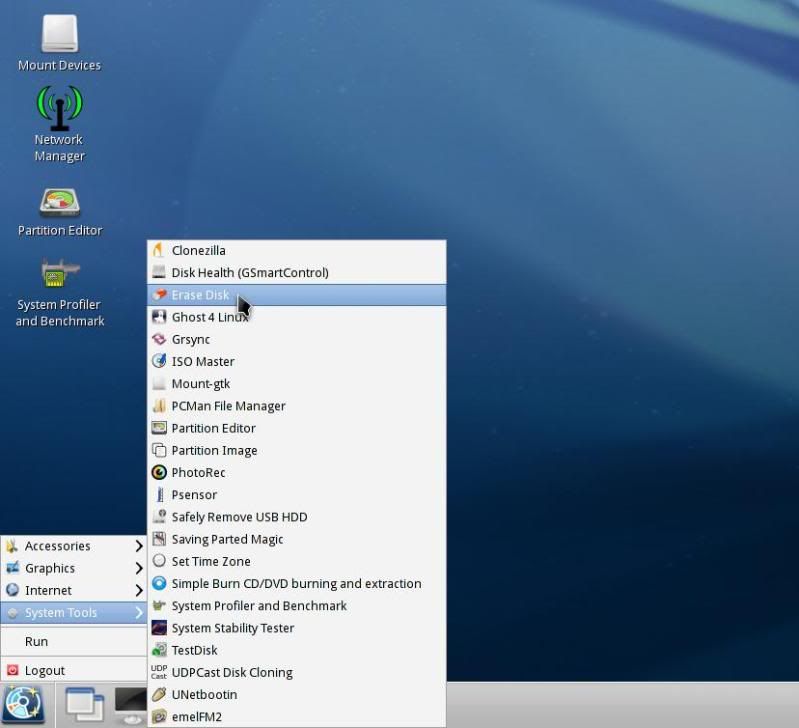The height and width of the screenshot is (728, 799).
Task: Click the monitor icon in the taskbar
Action: [x=131, y=706]
